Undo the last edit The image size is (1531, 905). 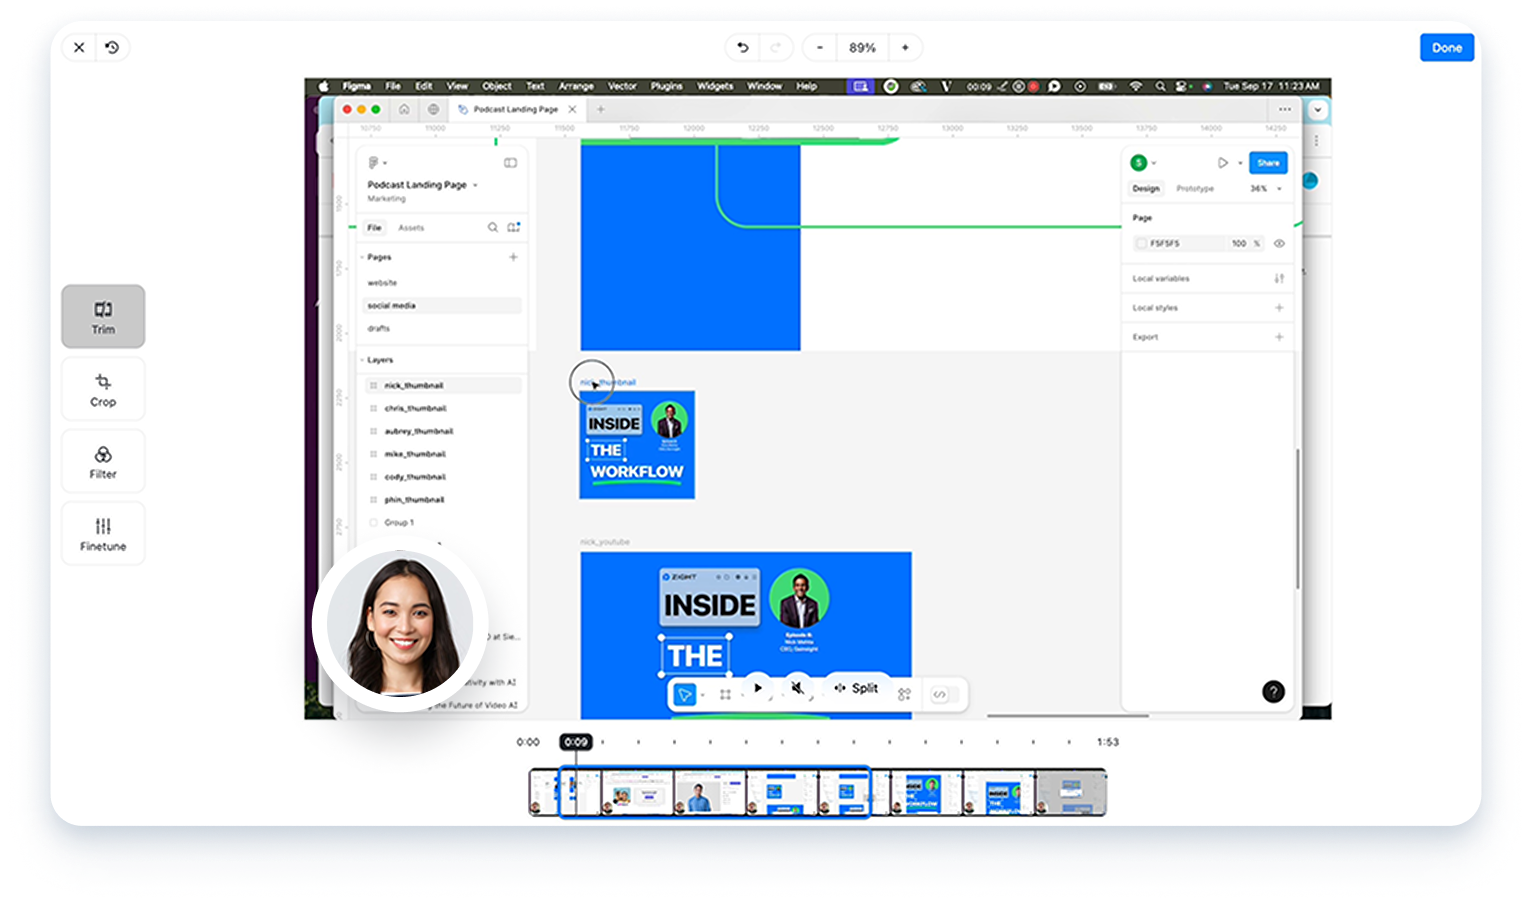click(x=742, y=48)
